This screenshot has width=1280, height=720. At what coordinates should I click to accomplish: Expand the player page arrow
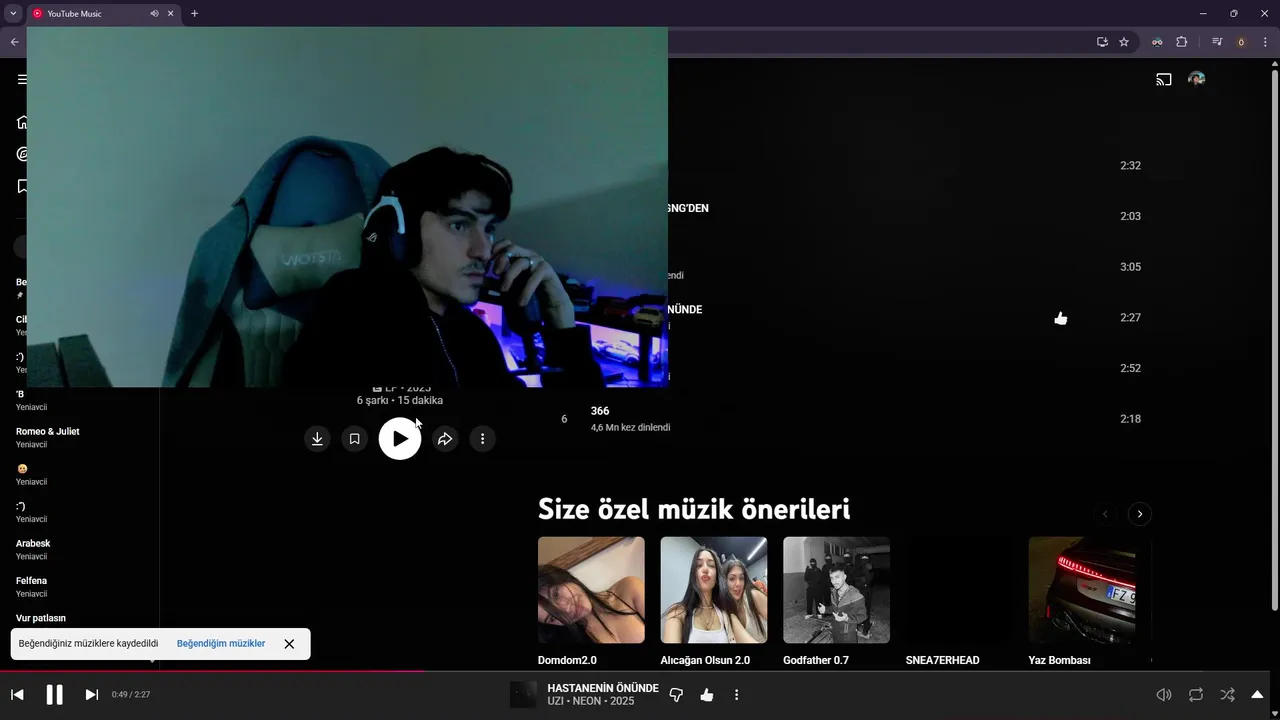click(1257, 694)
